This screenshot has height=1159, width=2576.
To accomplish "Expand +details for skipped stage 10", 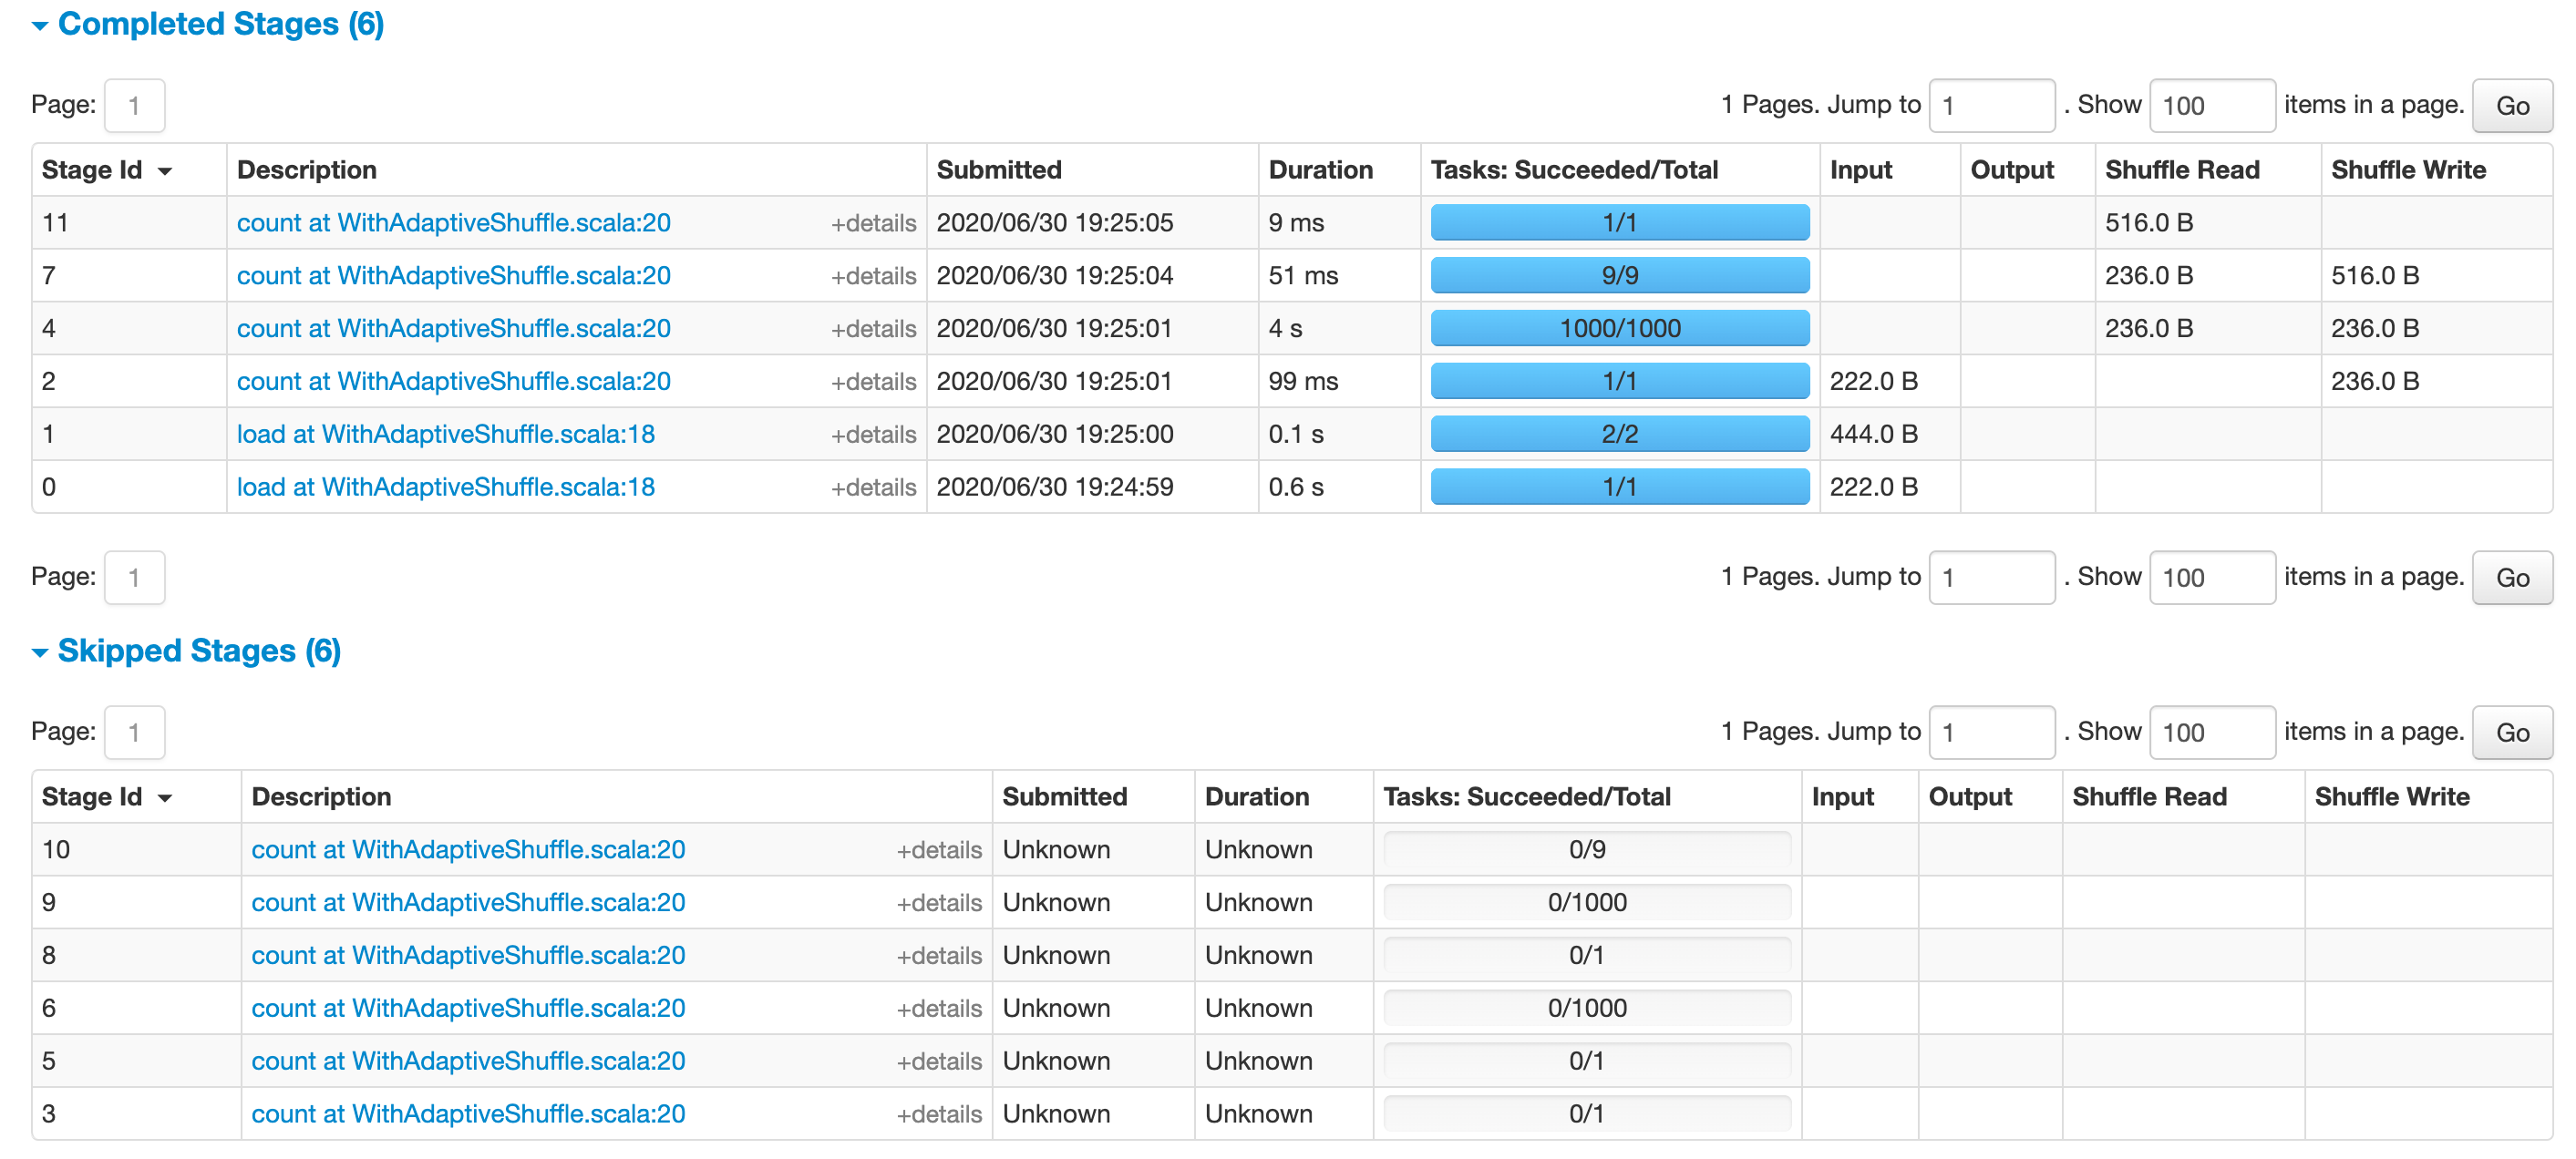I will 938,850.
